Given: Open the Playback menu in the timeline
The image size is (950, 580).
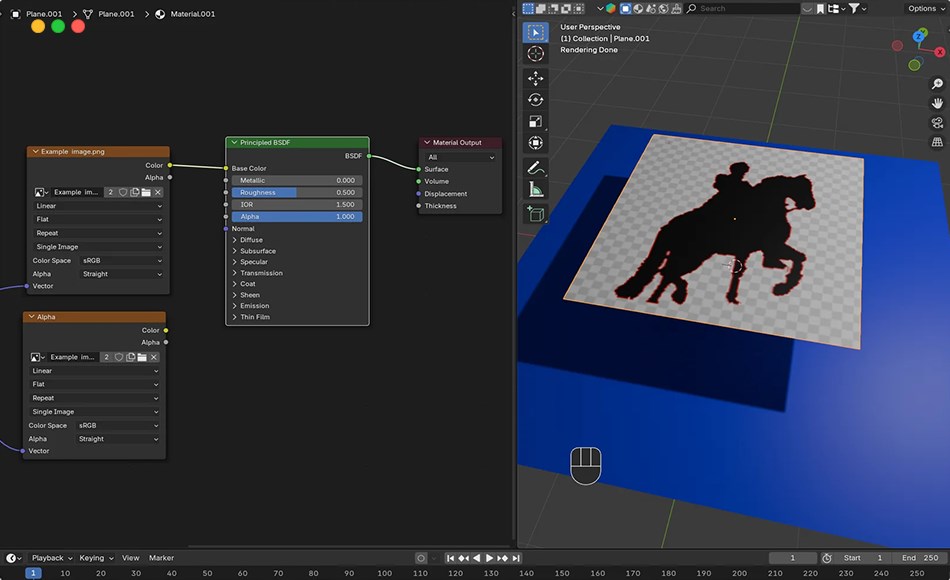Looking at the screenshot, I should 48,558.
